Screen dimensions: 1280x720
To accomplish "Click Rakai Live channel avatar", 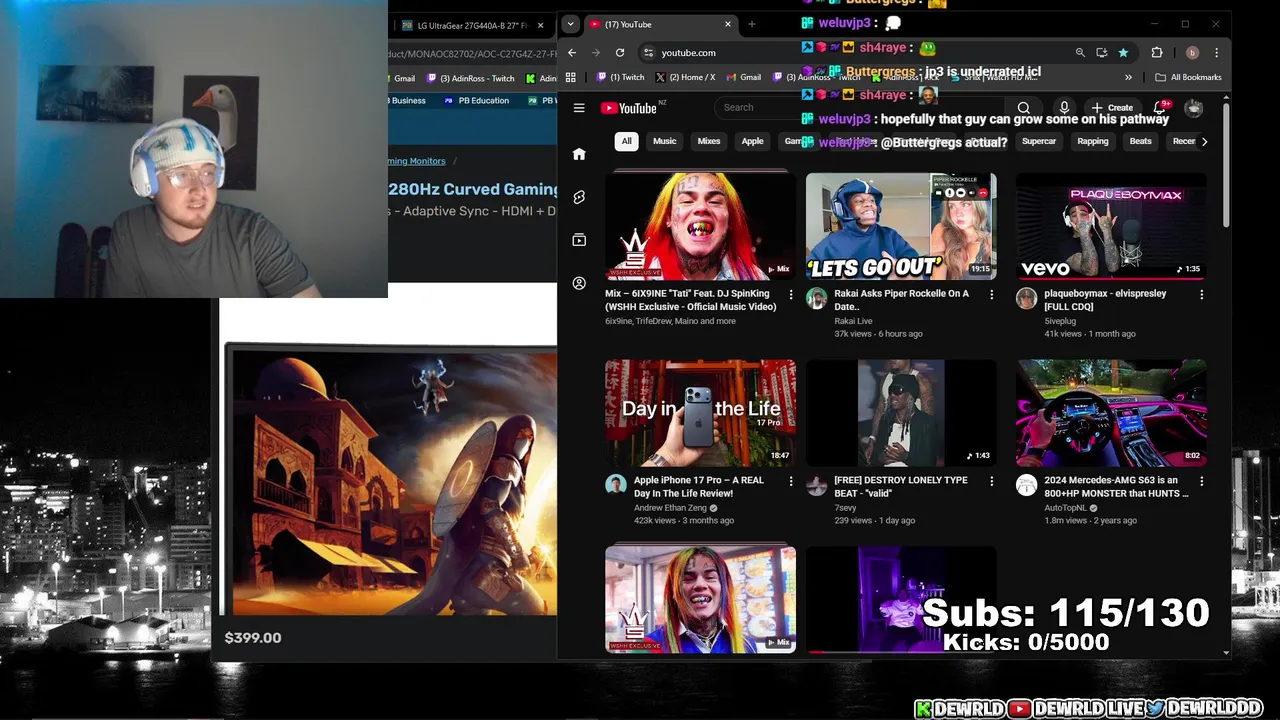I will coord(817,298).
